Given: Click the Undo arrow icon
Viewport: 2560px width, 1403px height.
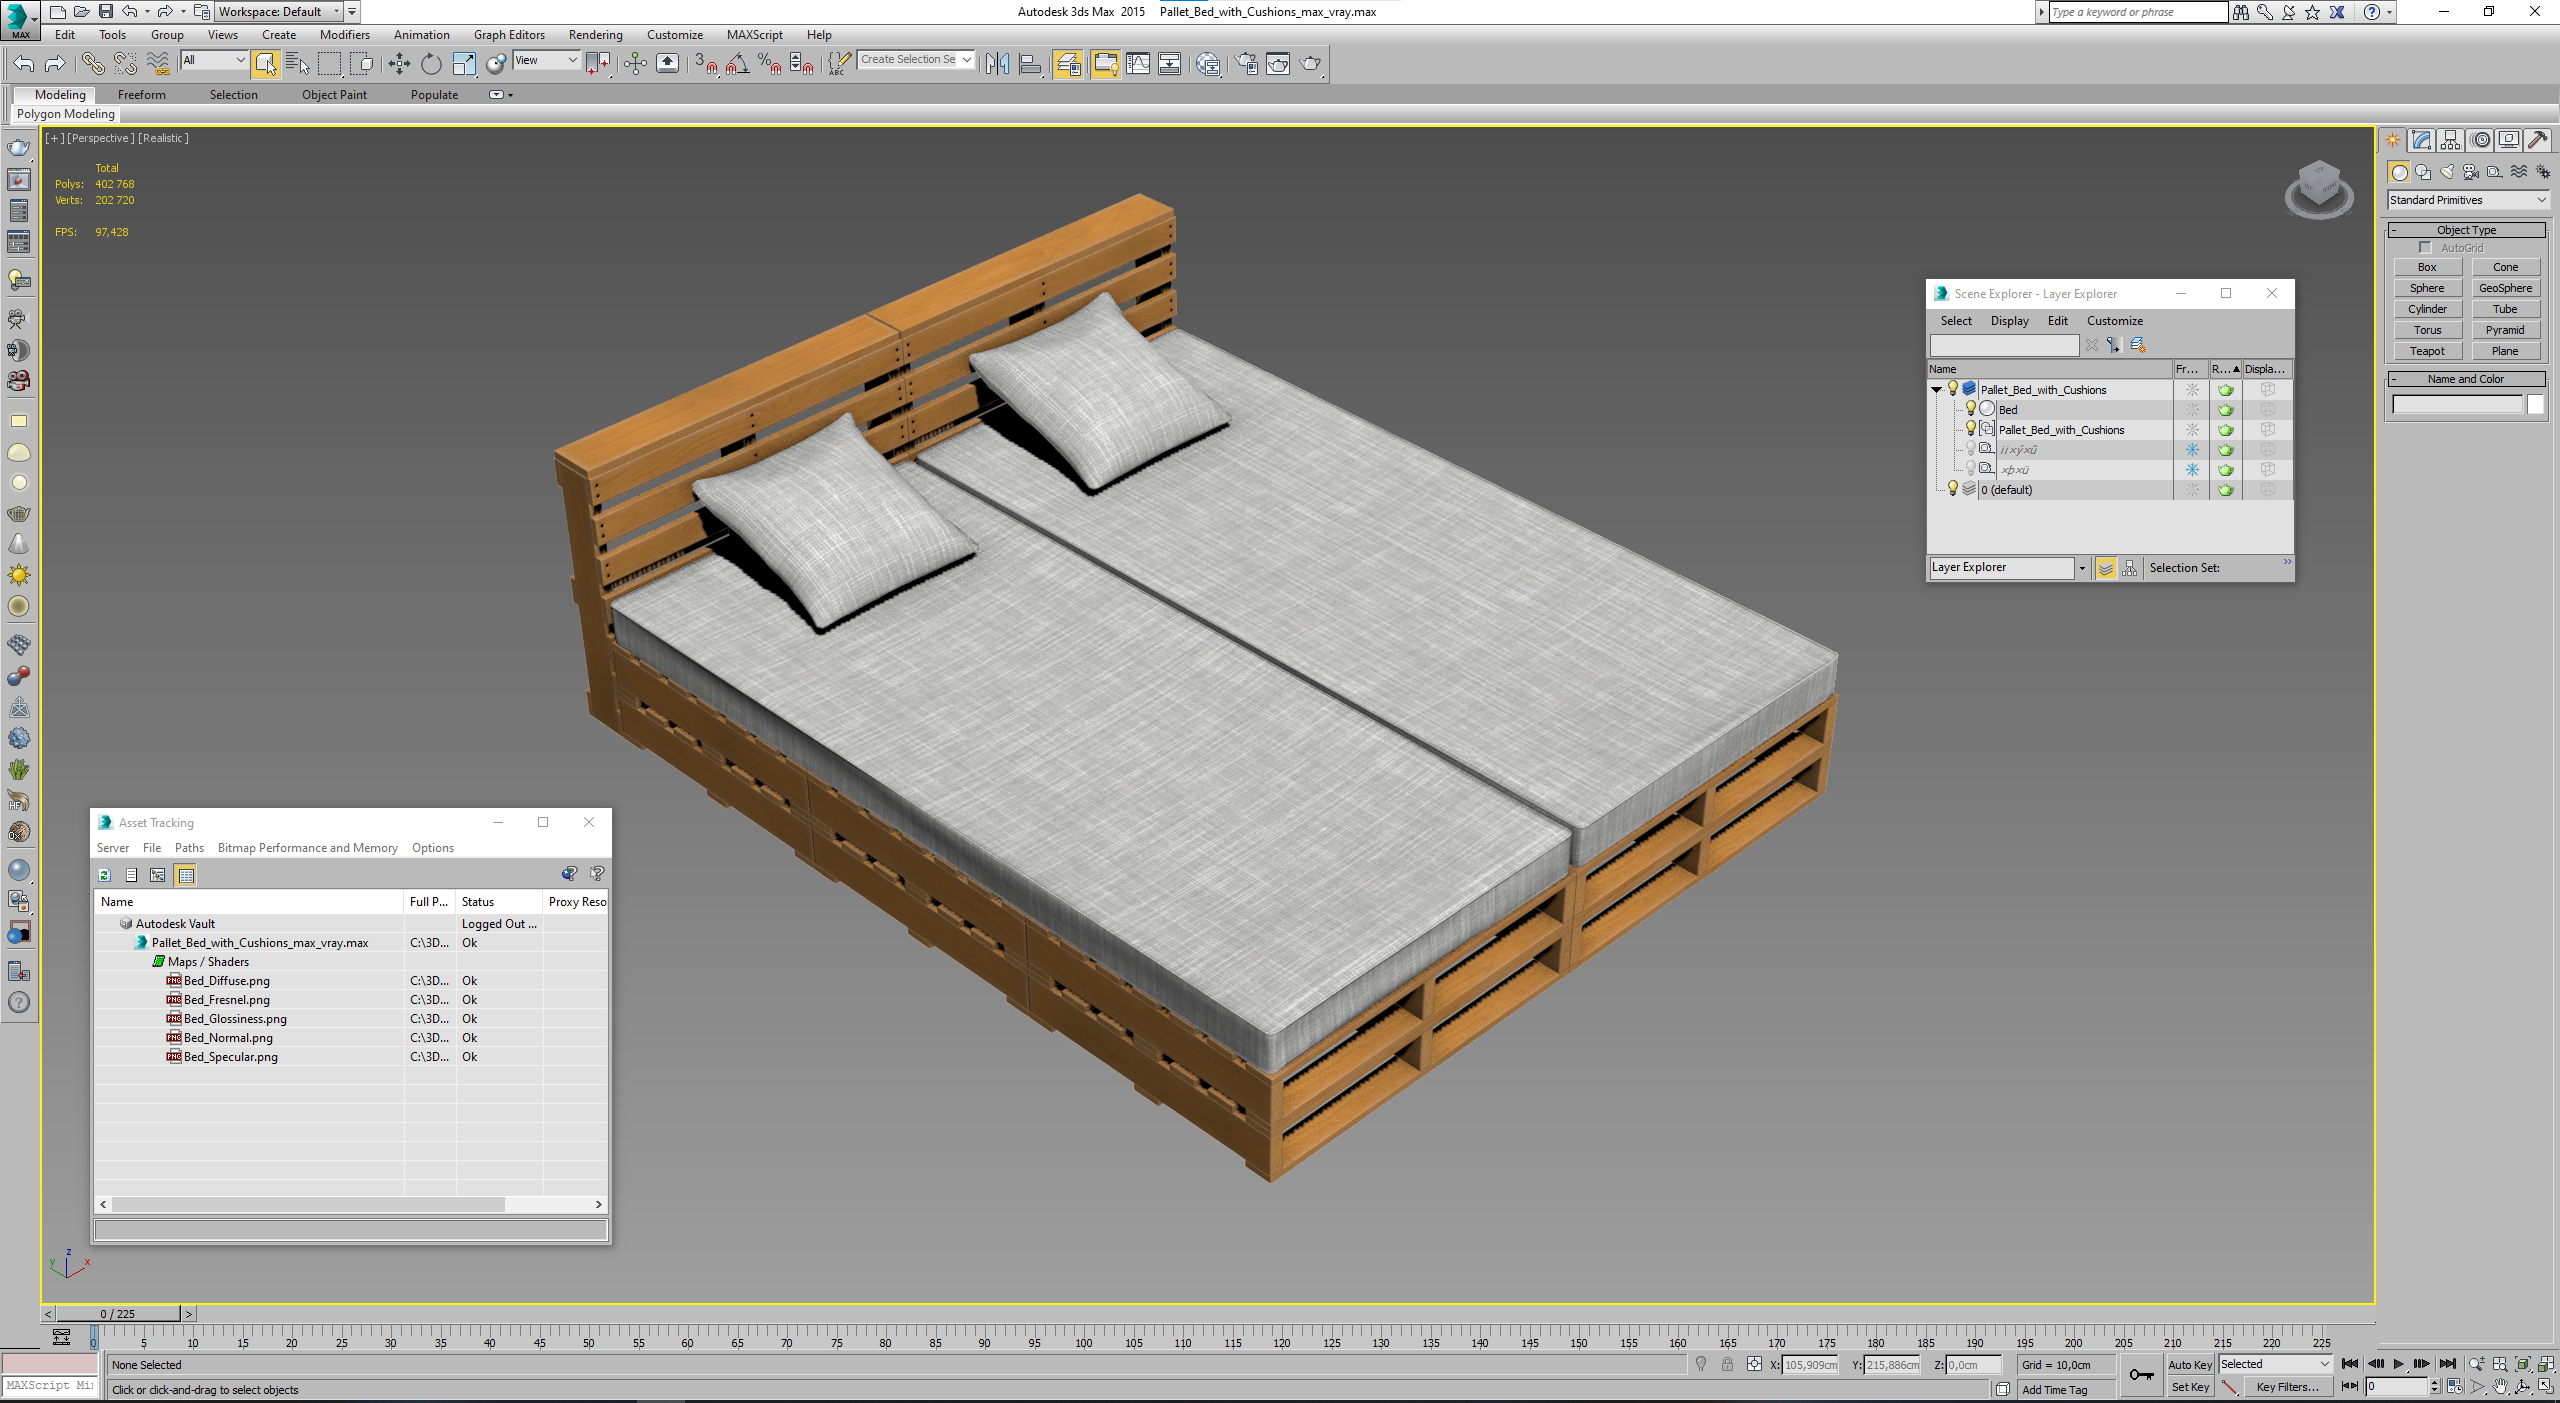Looking at the screenshot, I should (x=24, y=64).
